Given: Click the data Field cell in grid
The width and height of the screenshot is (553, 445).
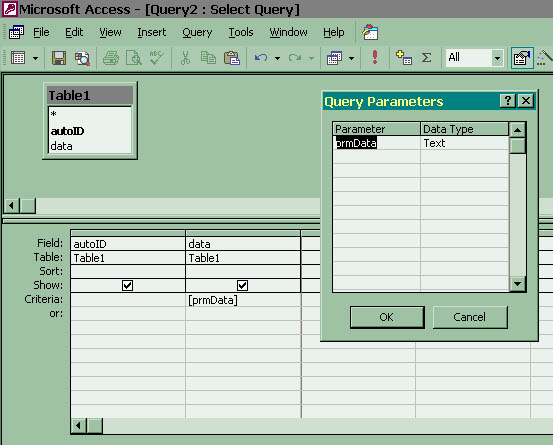Looking at the screenshot, I should click(243, 244).
